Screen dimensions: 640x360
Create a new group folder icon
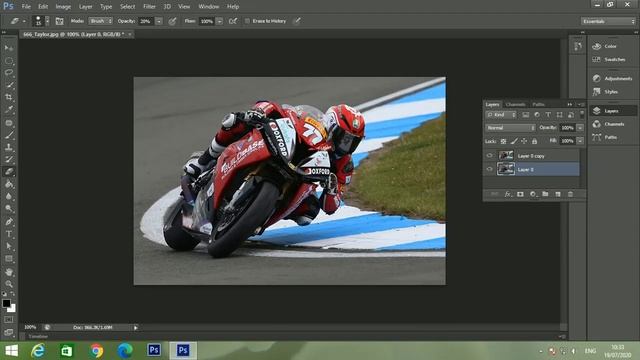[545, 194]
